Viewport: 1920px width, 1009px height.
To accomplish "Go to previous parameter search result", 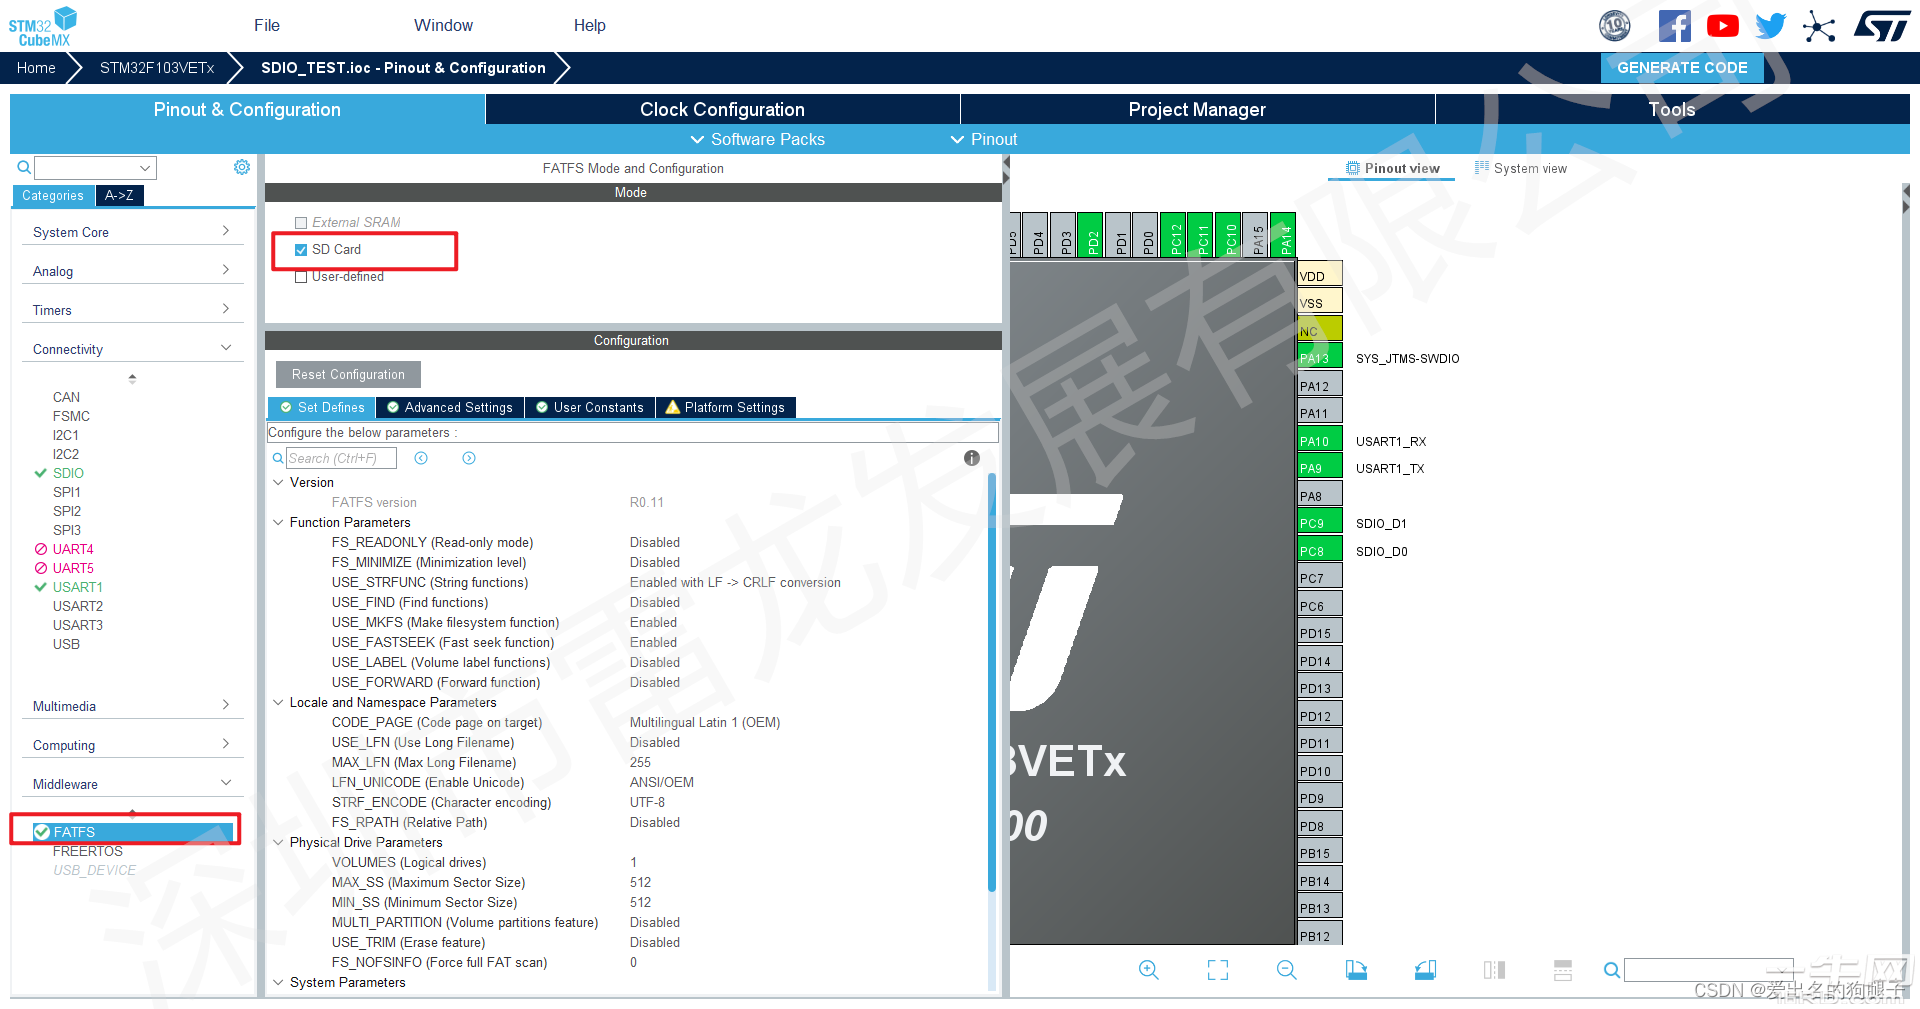I will pyautogui.click(x=421, y=458).
